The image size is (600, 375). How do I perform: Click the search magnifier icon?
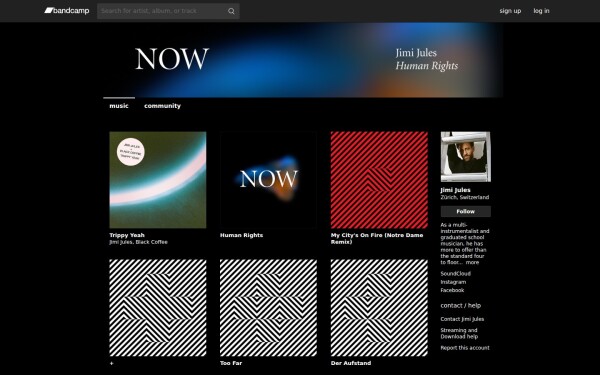point(232,11)
